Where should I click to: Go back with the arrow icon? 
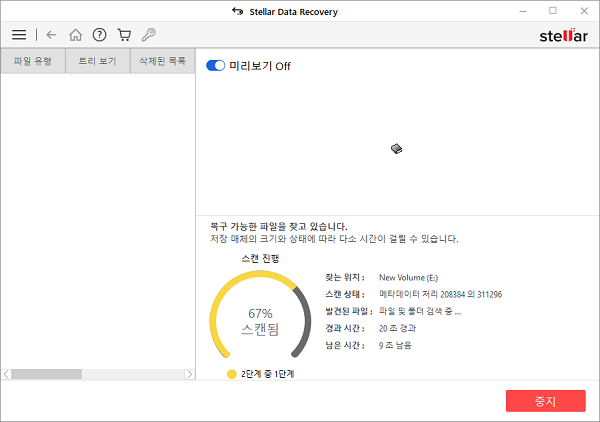(x=51, y=35)
